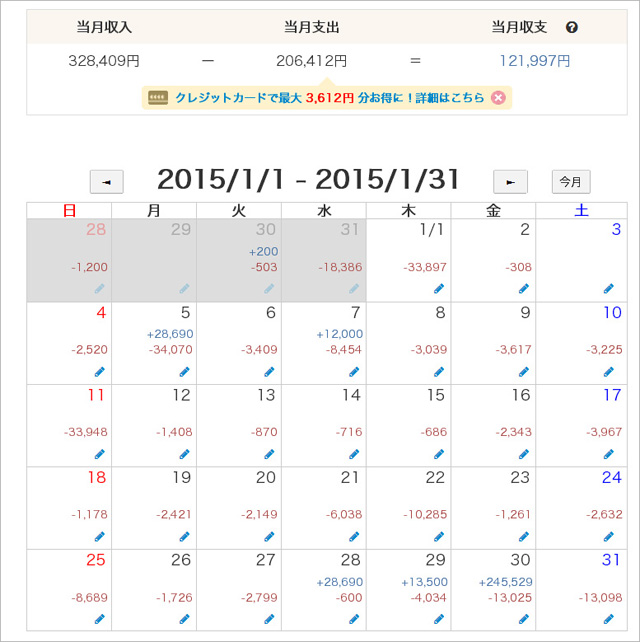Image resolution: width=640 pixels, height=642 pixels.
Task: Edit entries for January 3 with pencil icon
Action: point(608,289)
